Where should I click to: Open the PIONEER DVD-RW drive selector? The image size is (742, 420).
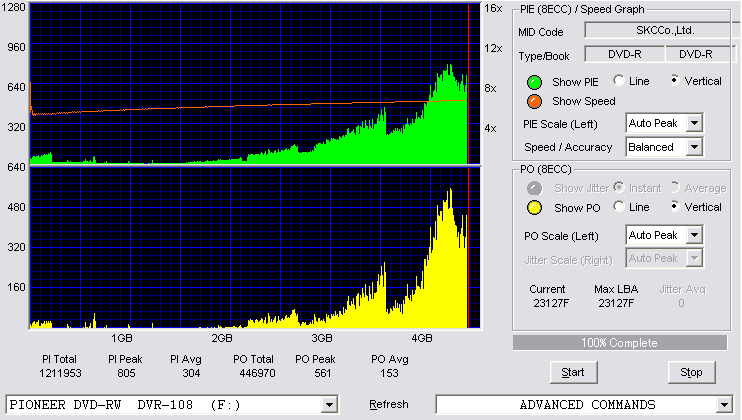(329, 405)
